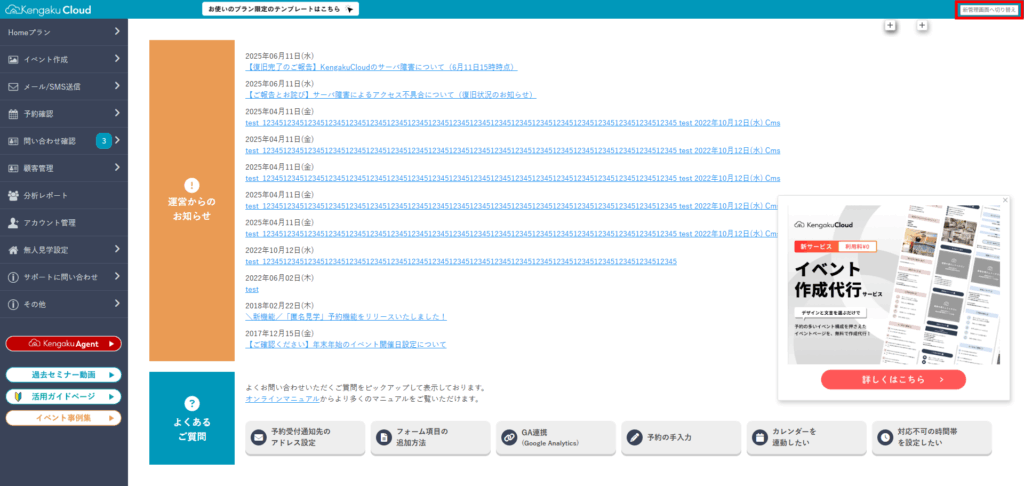Viewport: 1024px width, 486px height.
Task: Click the people icon for 分析レポート
Action: [13, 195]
